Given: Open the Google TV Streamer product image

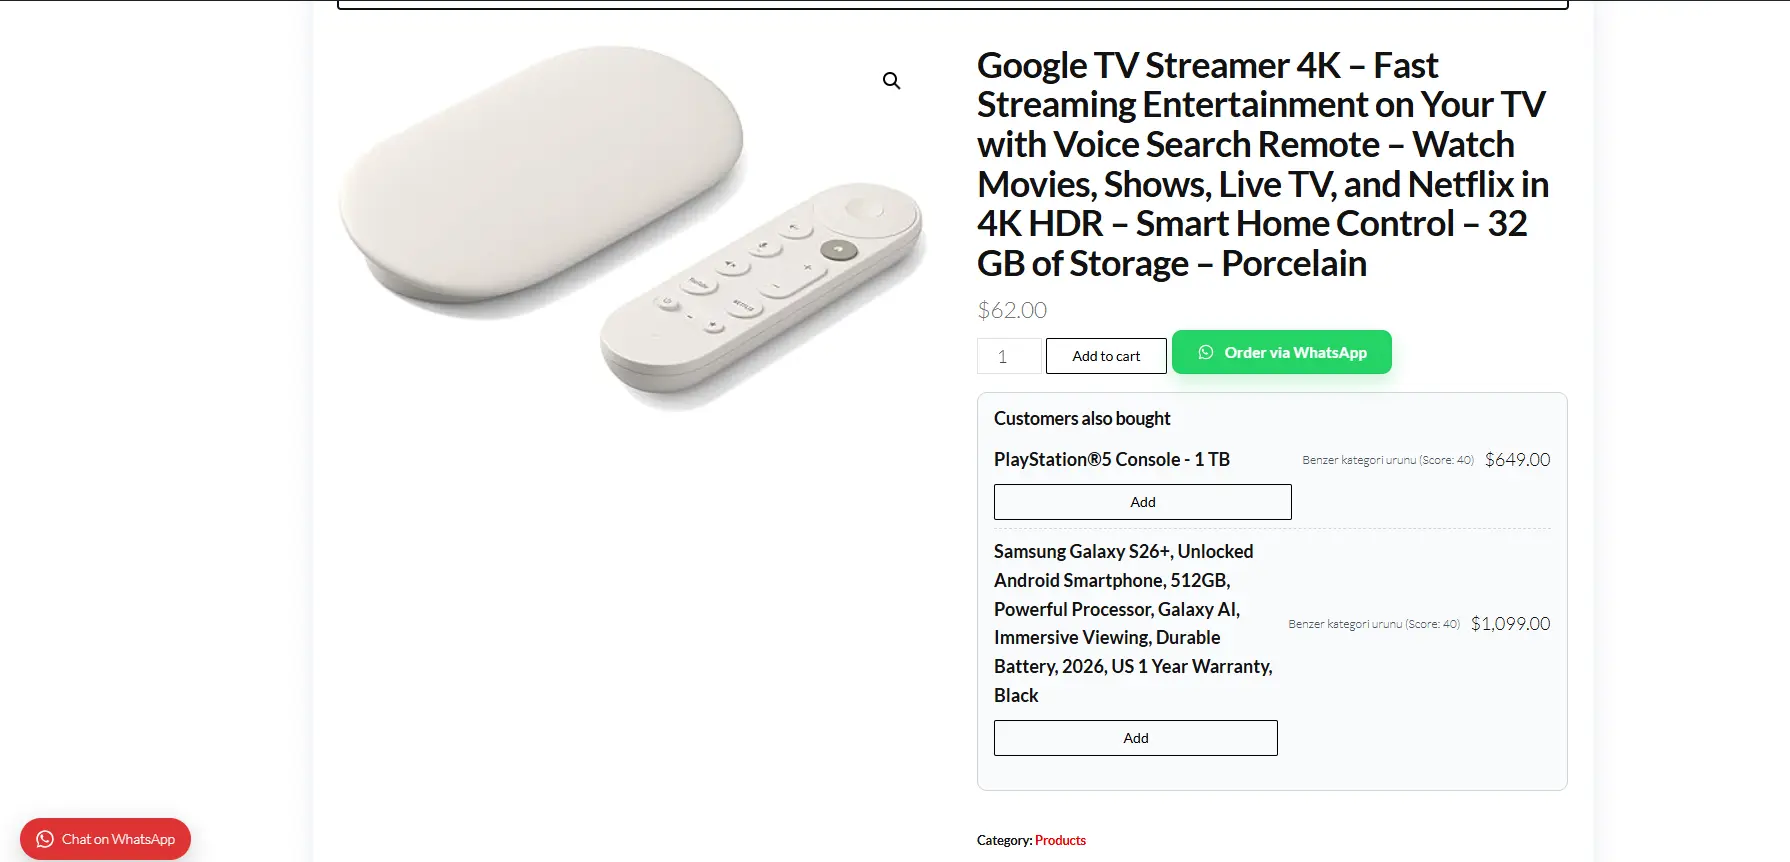Looking at the screenshot, I should (632, 225).
